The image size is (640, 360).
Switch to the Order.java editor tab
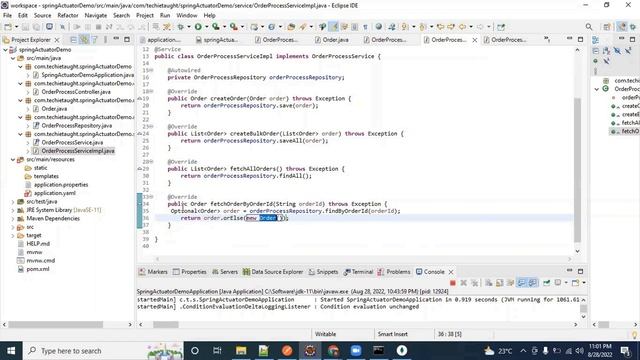[x=331, y=40]
